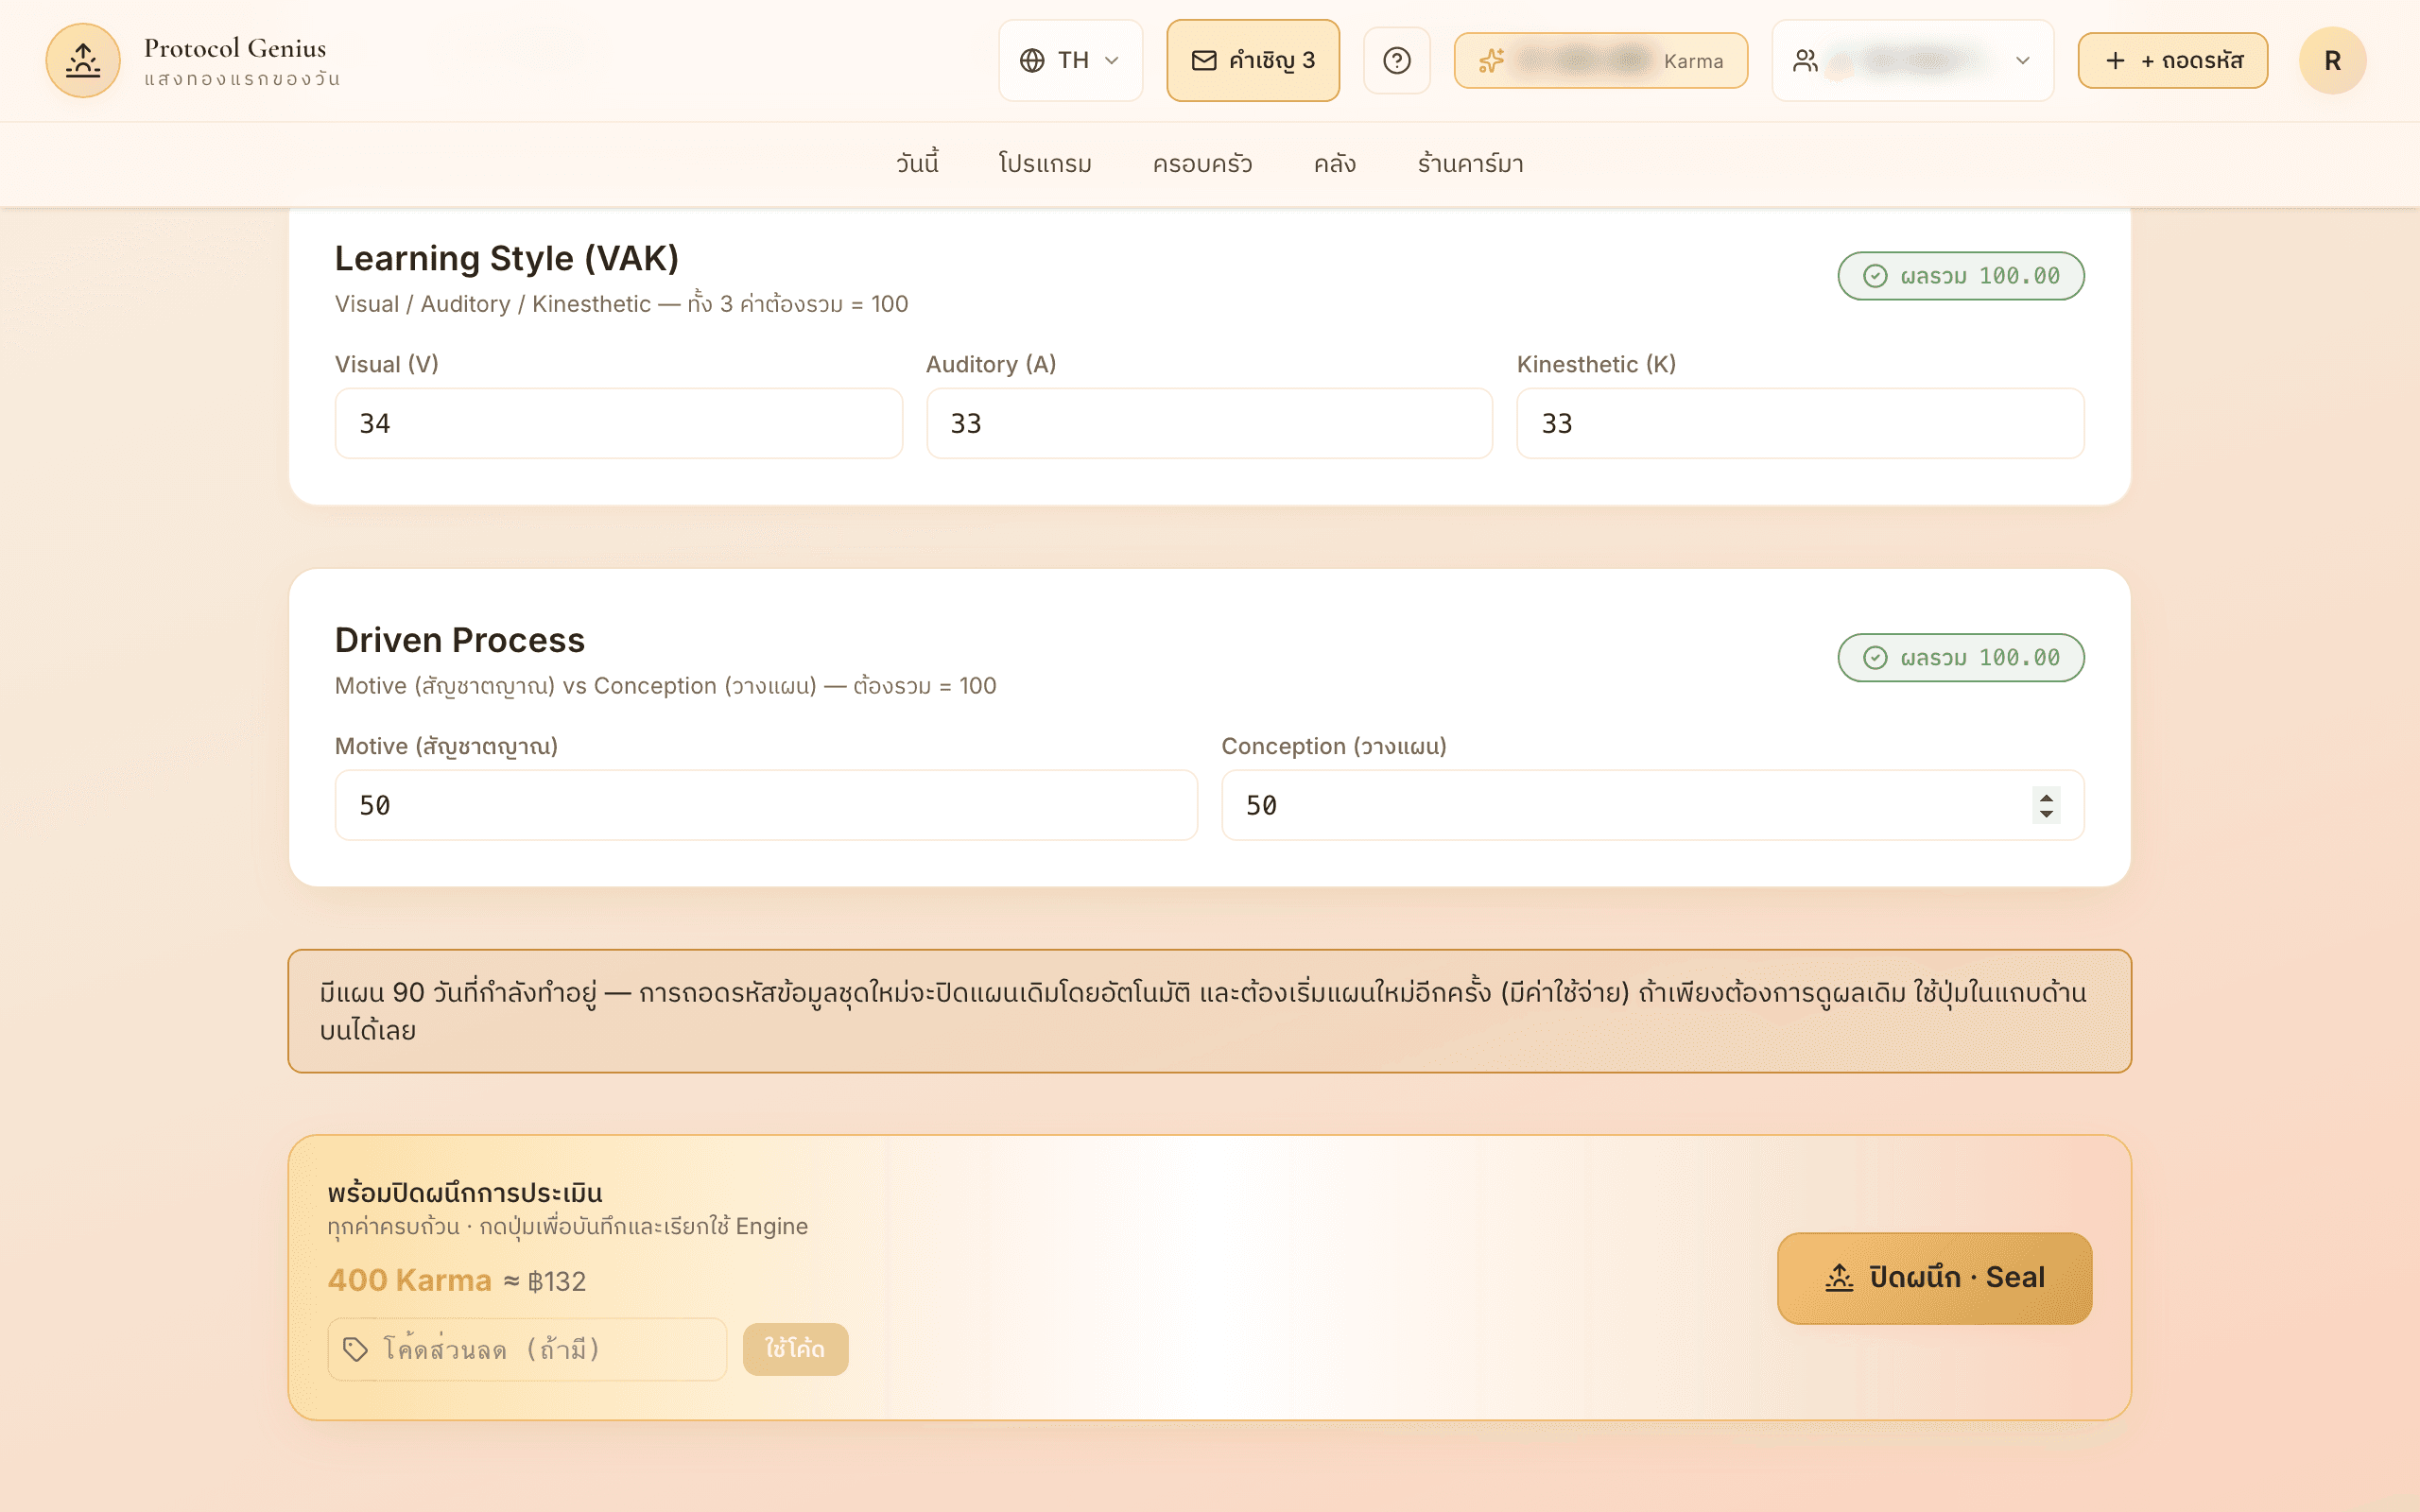2420x1512 pixels.
Task: Open the help question mark icon
Action: 1397,61
